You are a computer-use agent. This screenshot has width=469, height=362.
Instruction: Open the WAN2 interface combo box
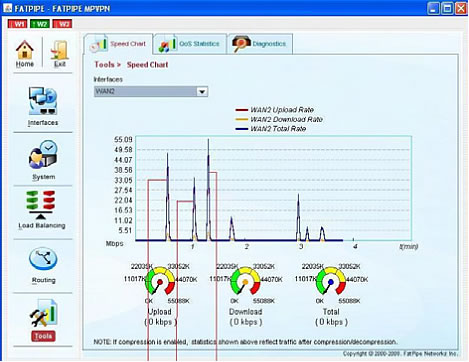(x=151, y=92)
